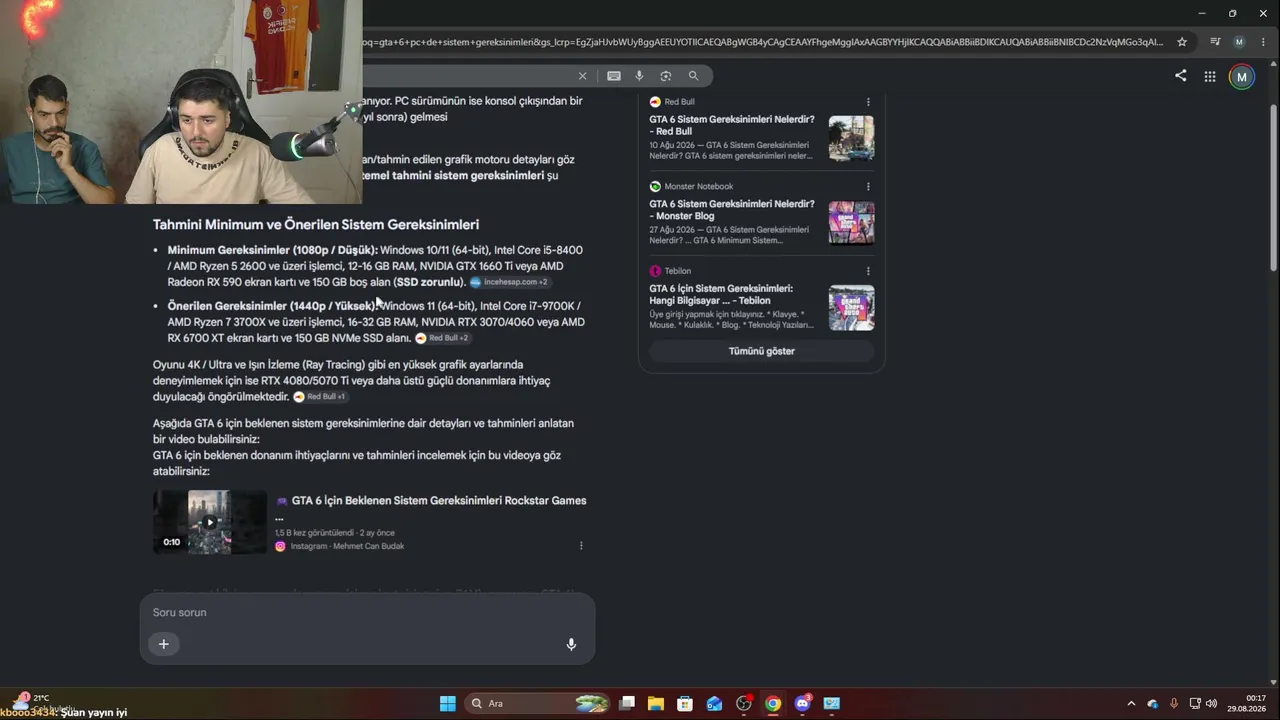Open Discord from the taskbar
This screenshot has width=1280, height=720.
point(802,703)
